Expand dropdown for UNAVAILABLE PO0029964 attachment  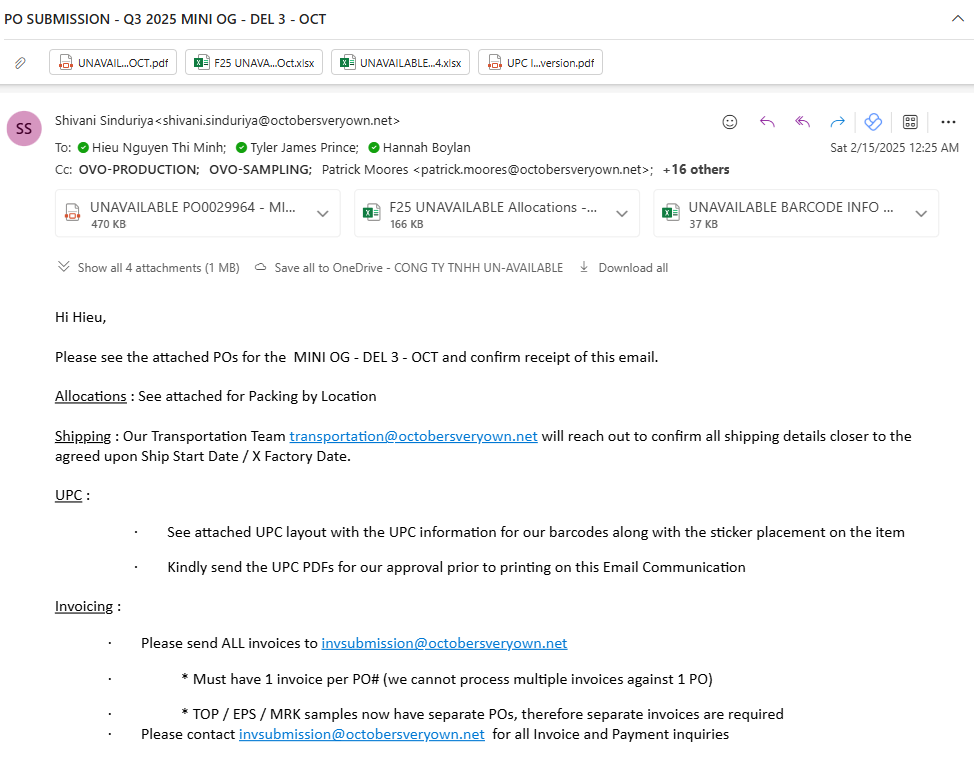click(322, 214)
